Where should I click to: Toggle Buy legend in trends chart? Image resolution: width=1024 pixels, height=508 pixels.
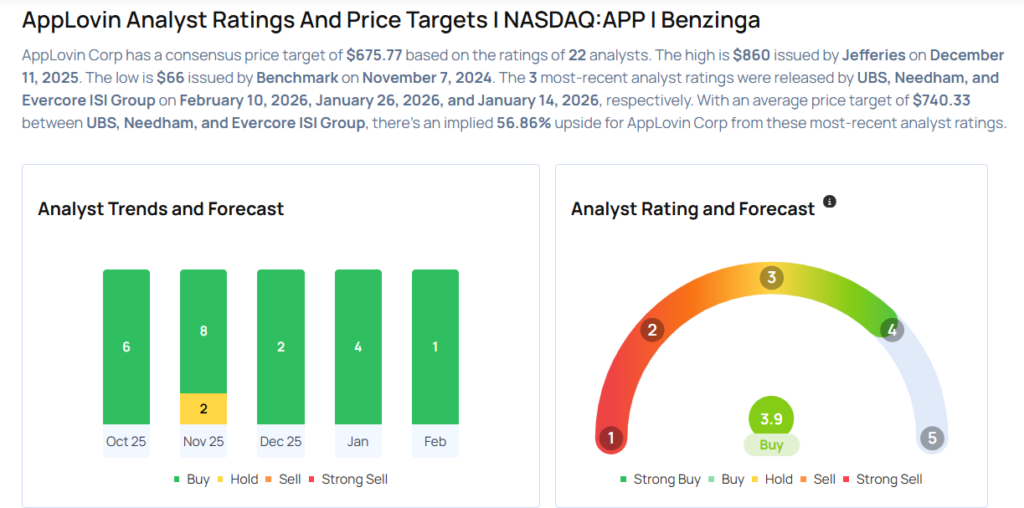tap(191, 479)
